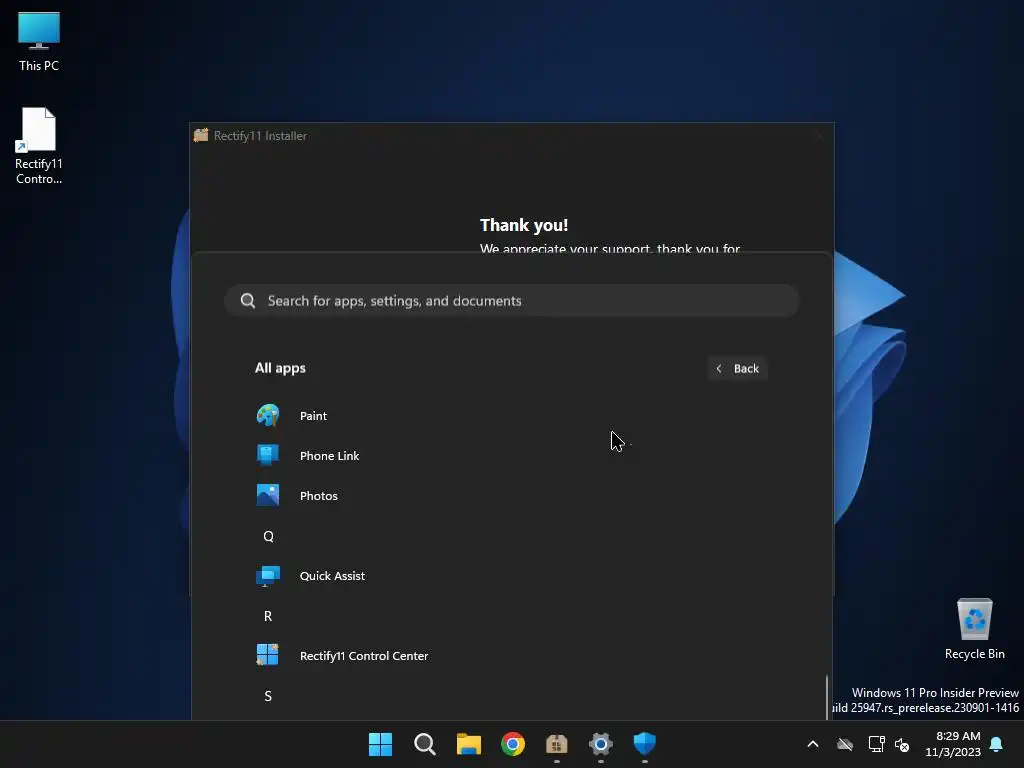This screenshot has height=768, width=1024.
Task: Click the 'Paint' app name text
Action: pyautogui.click(x=313, y=415)
